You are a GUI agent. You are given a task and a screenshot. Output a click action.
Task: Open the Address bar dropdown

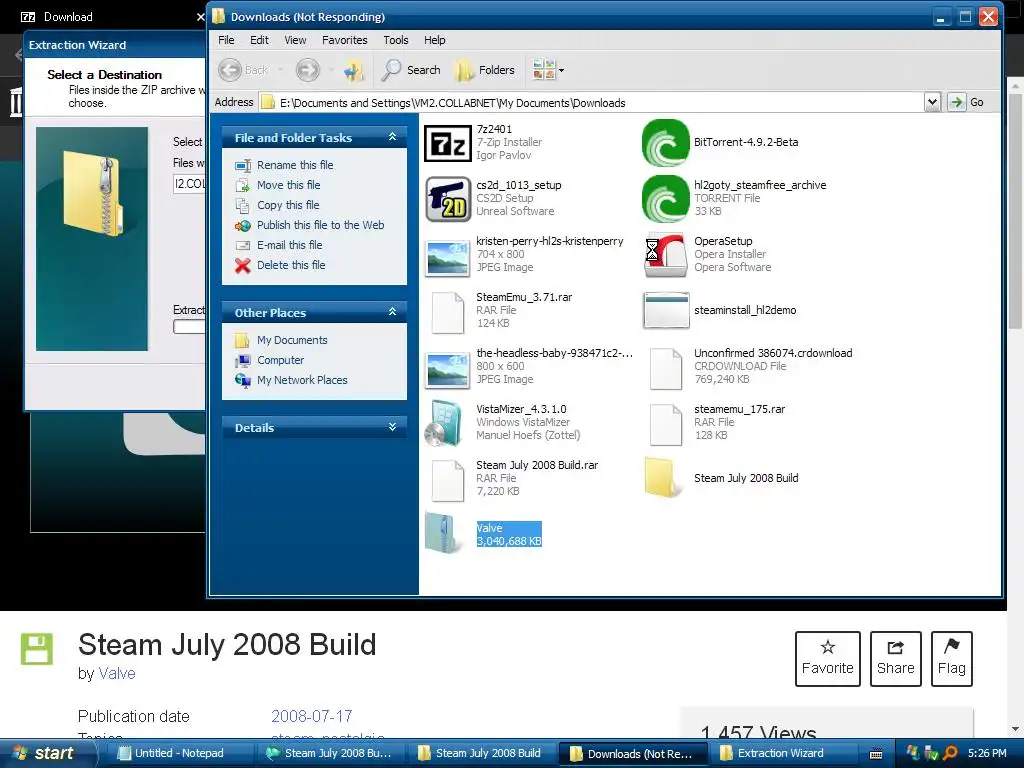[932, 102]
